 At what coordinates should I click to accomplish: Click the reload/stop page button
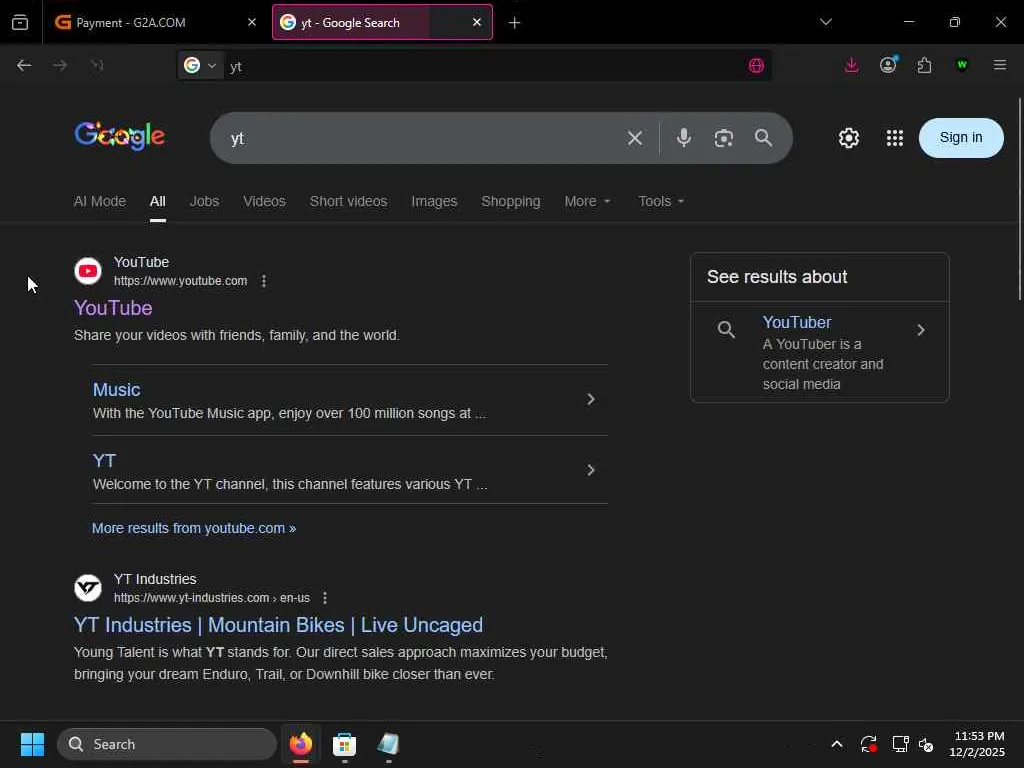tap(97, 65)
